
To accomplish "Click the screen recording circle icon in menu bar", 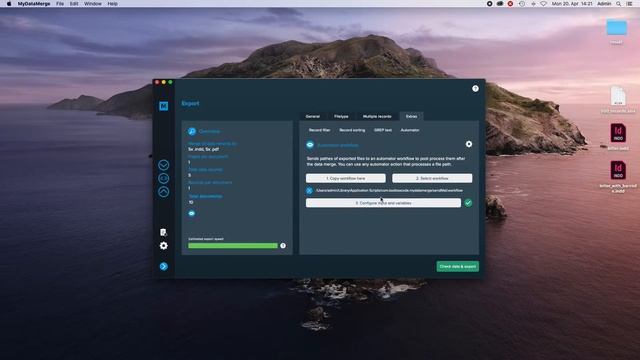I will click(489, 4).
